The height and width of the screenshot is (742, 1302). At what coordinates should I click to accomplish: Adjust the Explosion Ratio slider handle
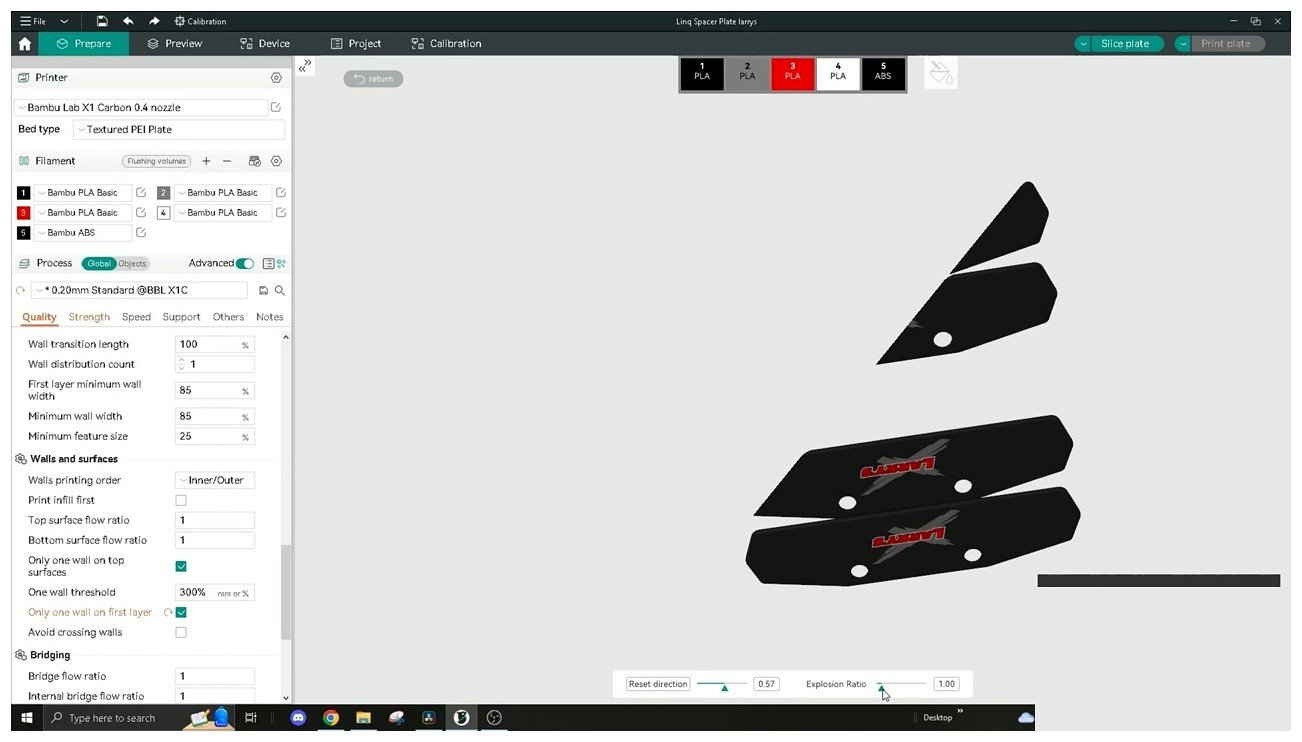click(881, 687)
